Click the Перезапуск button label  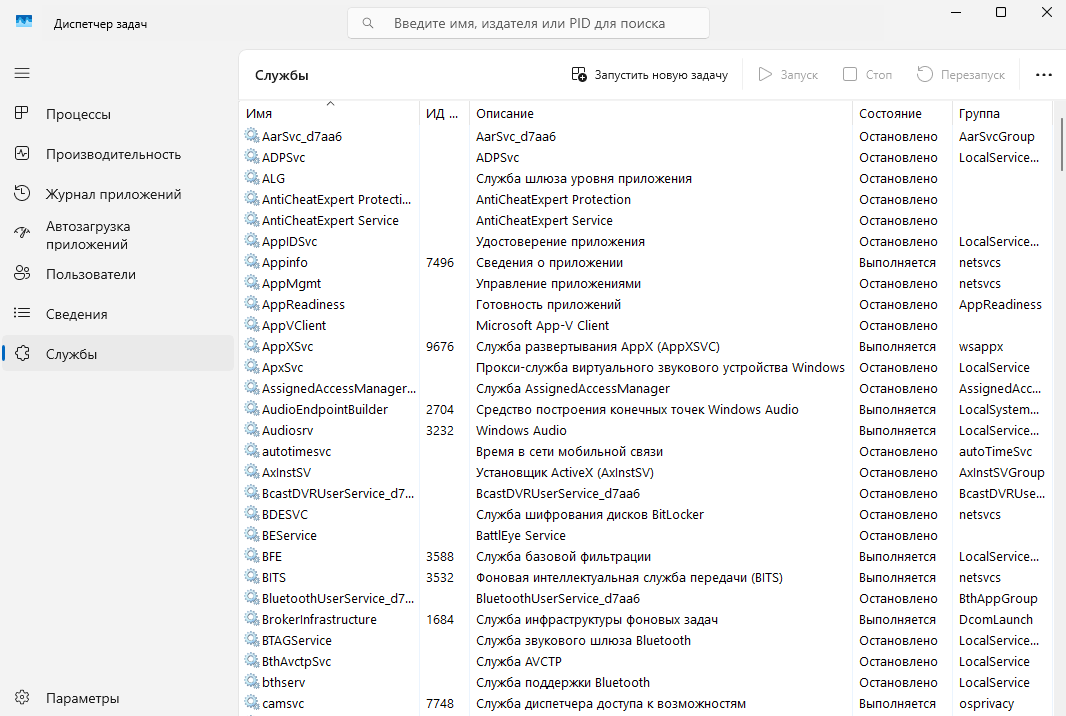click(972, 75)
